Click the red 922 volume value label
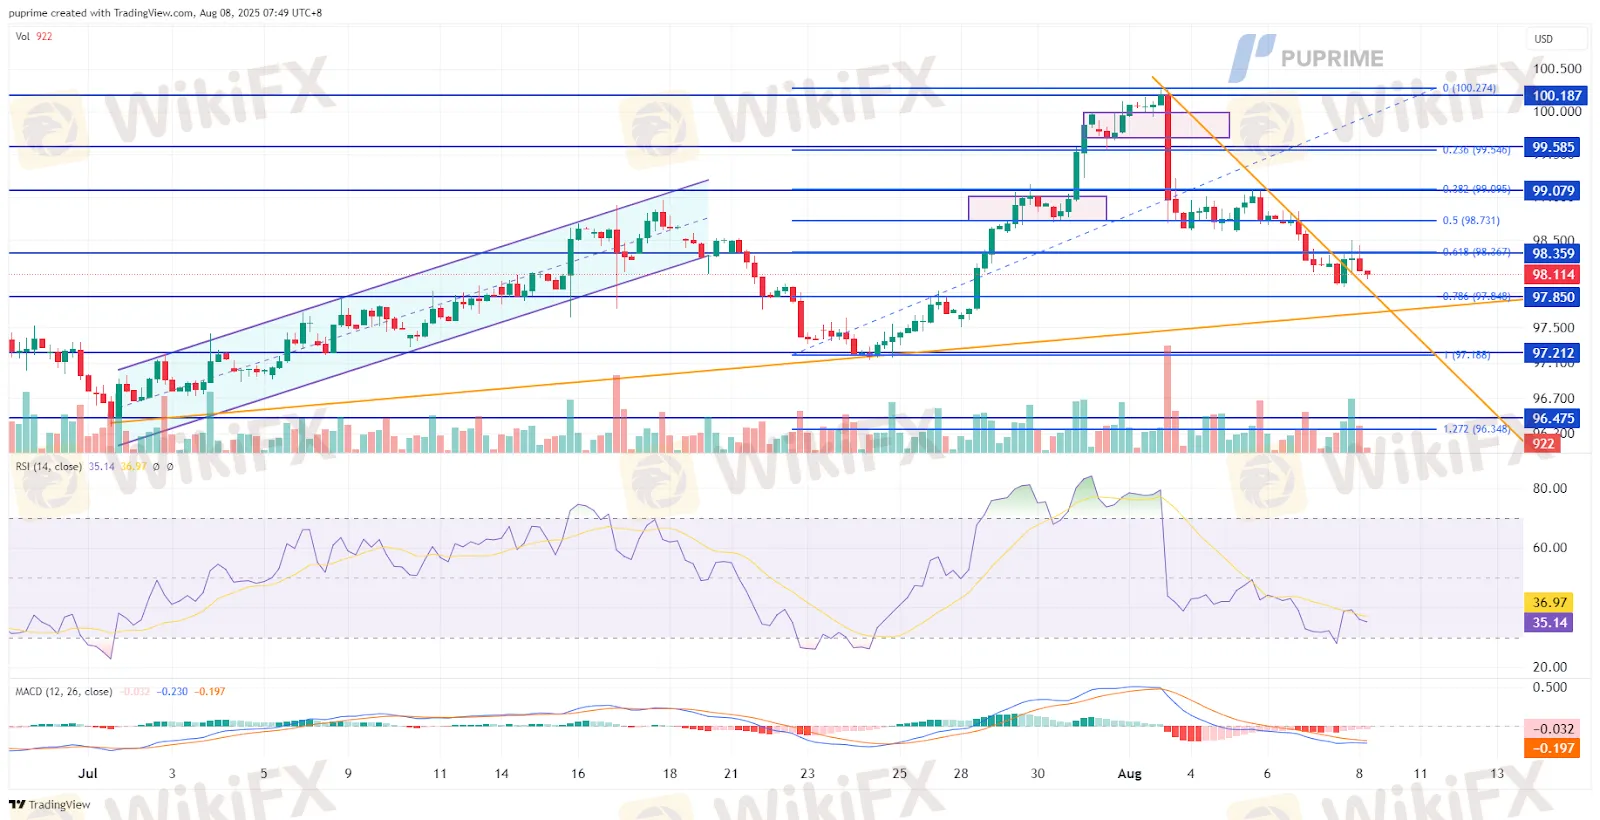The width and height of the screenshot is (1600, 820). click(x=1543, y=444)
